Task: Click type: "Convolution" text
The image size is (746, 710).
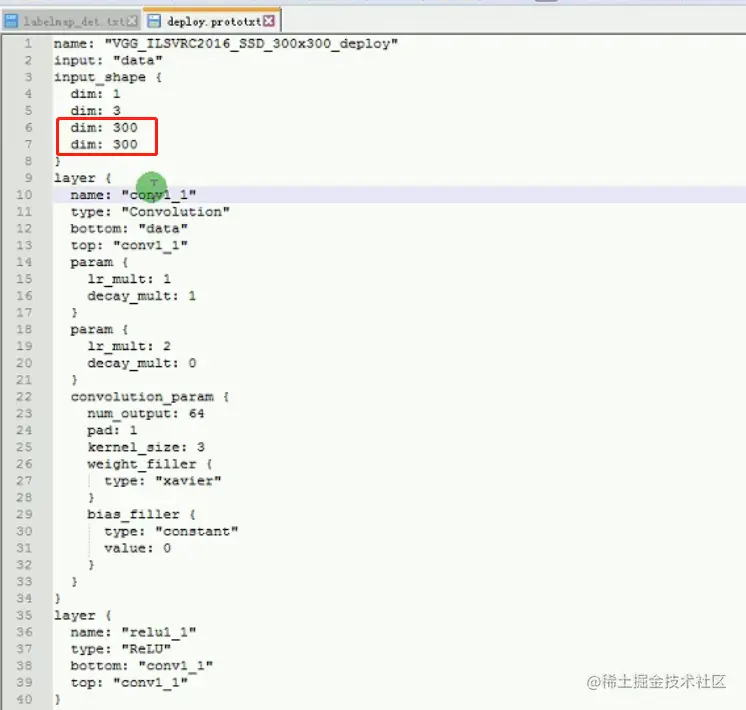Action: click(x=150, y=212)
